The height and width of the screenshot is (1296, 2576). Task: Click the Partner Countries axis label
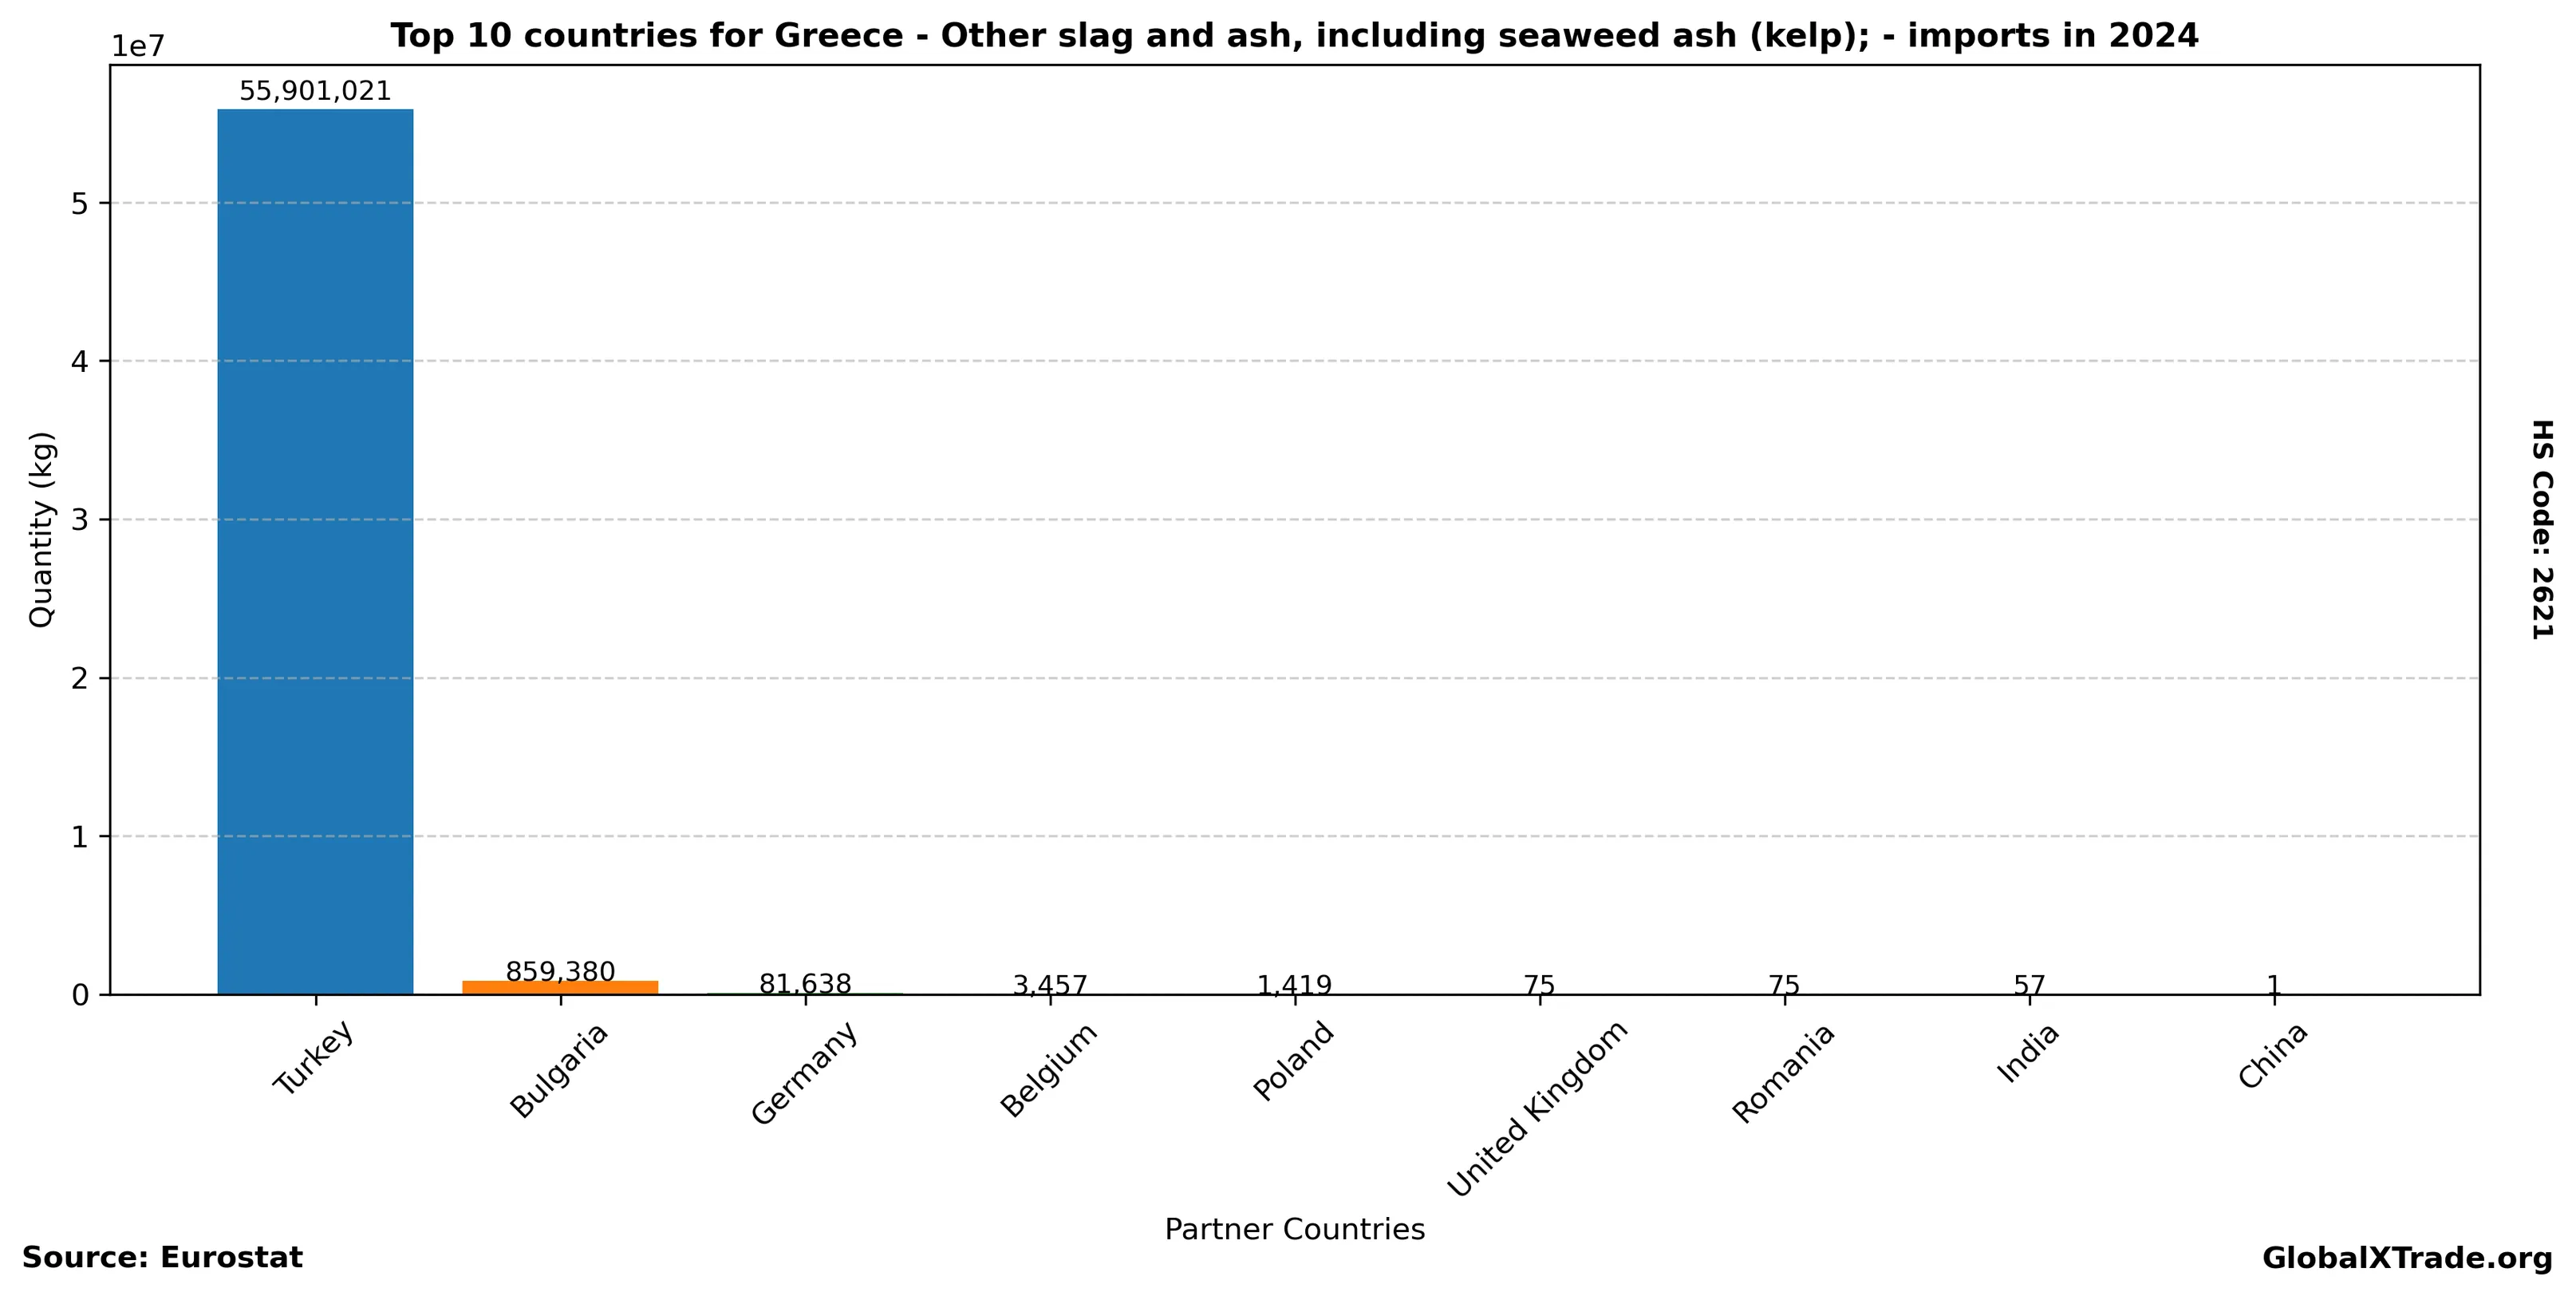(x=1294, y=1229)
